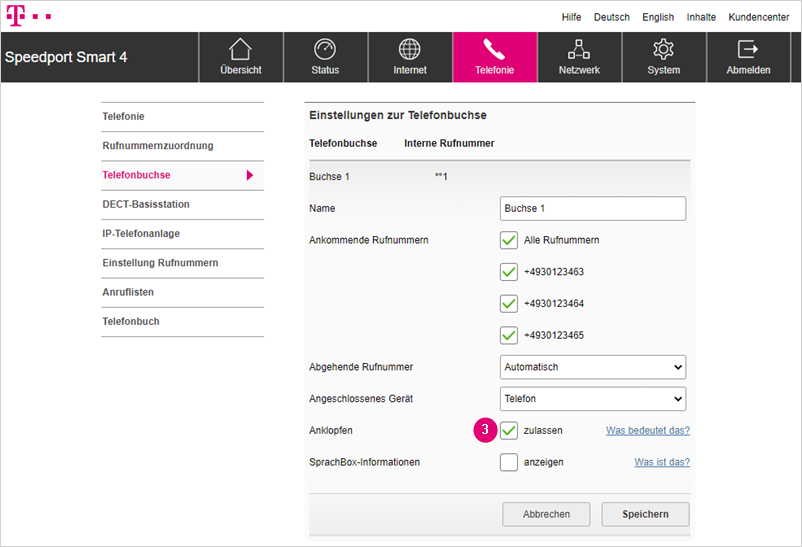
Task: Open the Angeschlossenes Gerät dropdown
Action: pyautogui.click(x=593, y=399)
